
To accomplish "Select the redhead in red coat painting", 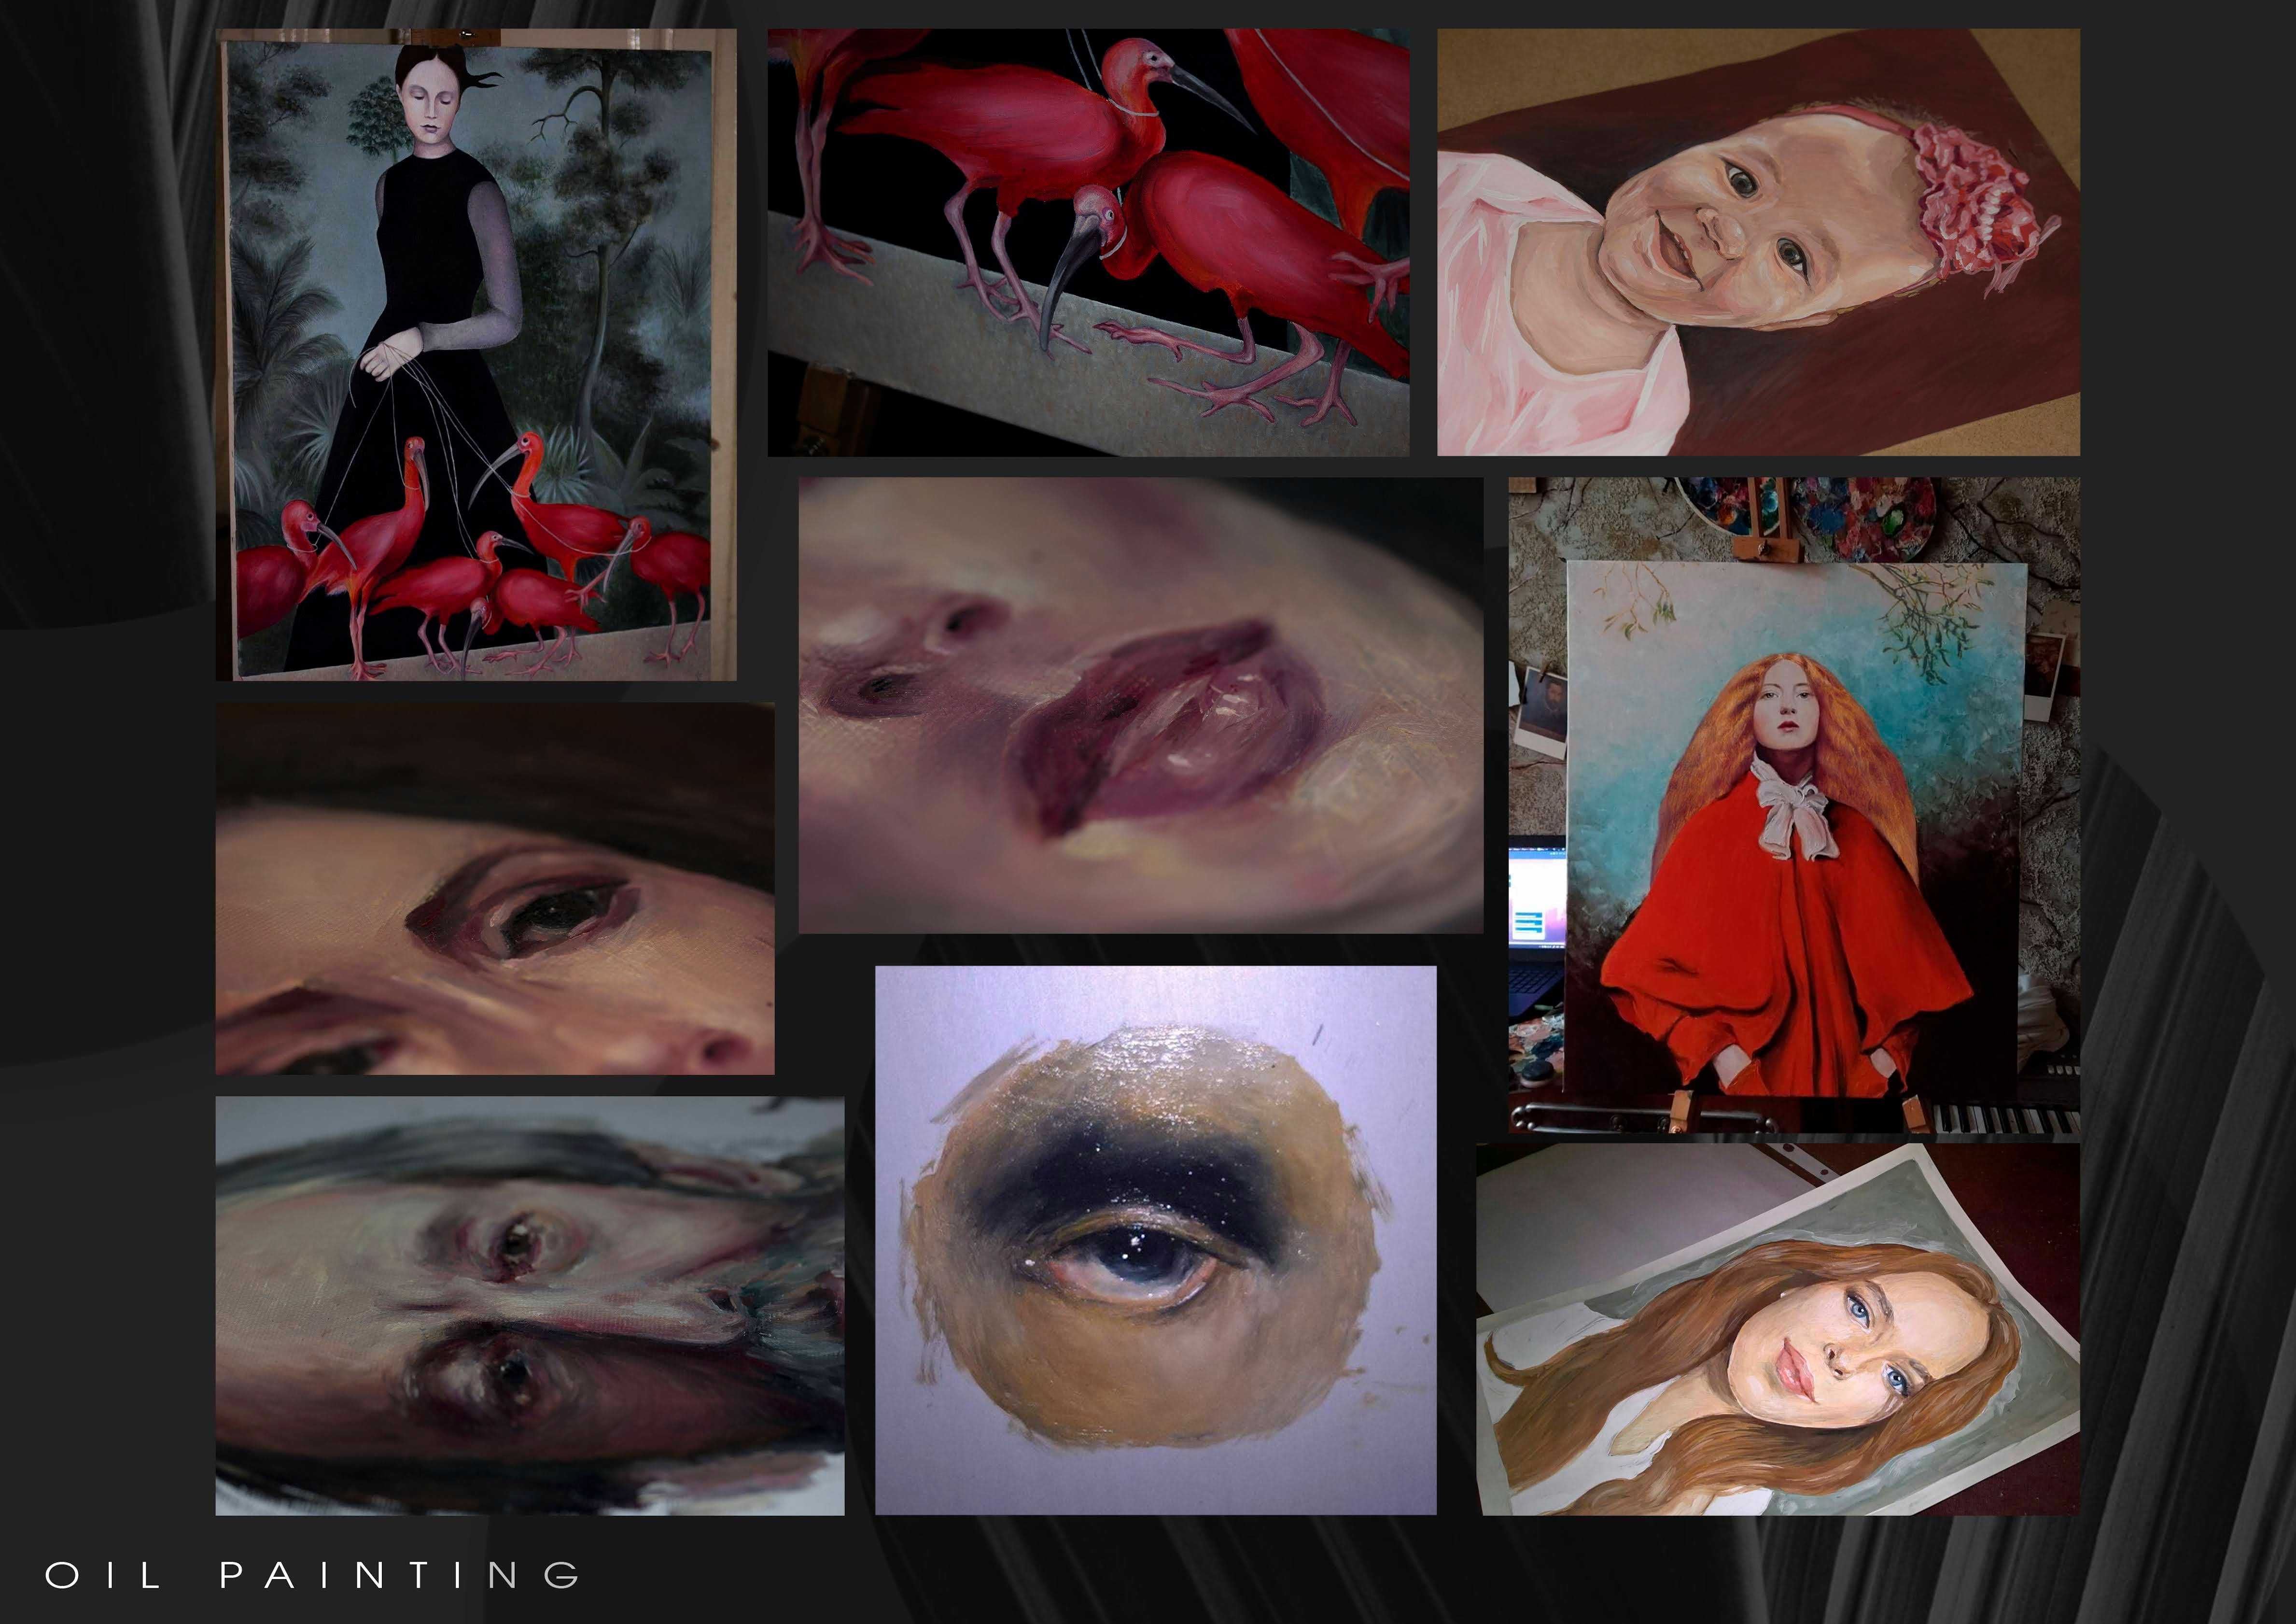I will 1795,806.
